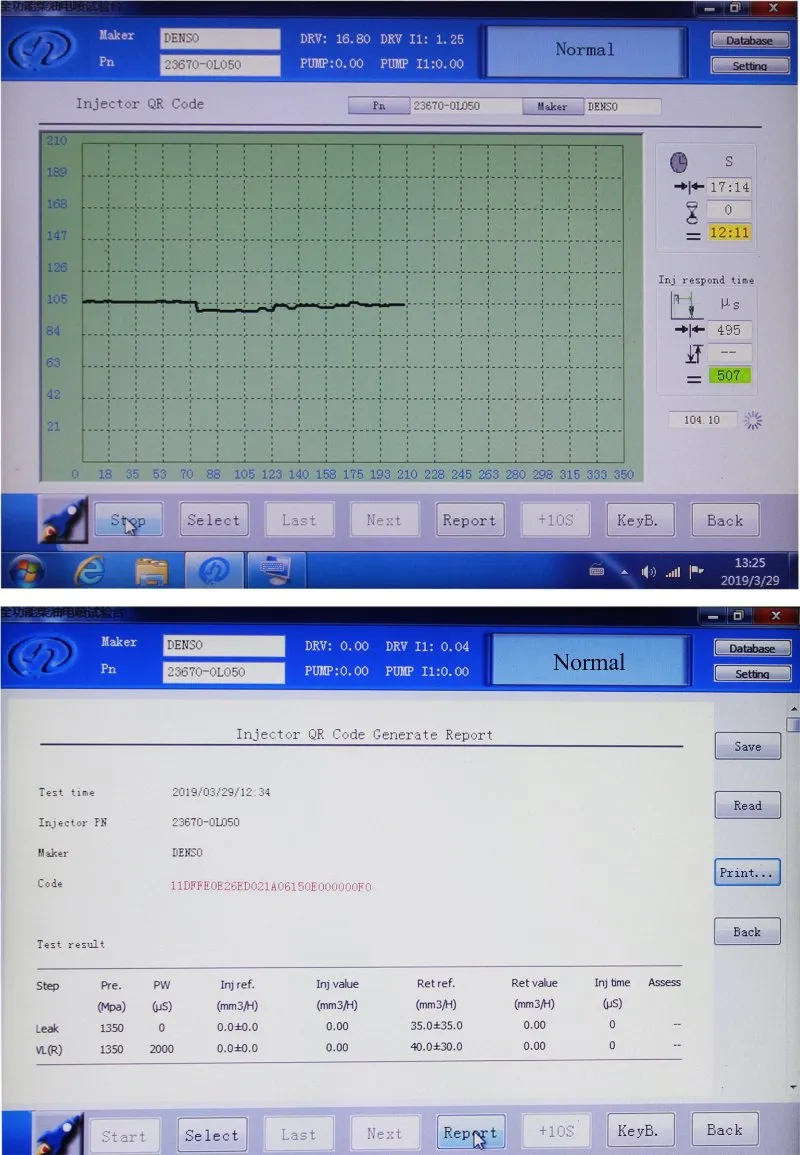Open Setting in the report window
Image resolution: width=800 pixels, height=1155 pixels.
[752, 673]
